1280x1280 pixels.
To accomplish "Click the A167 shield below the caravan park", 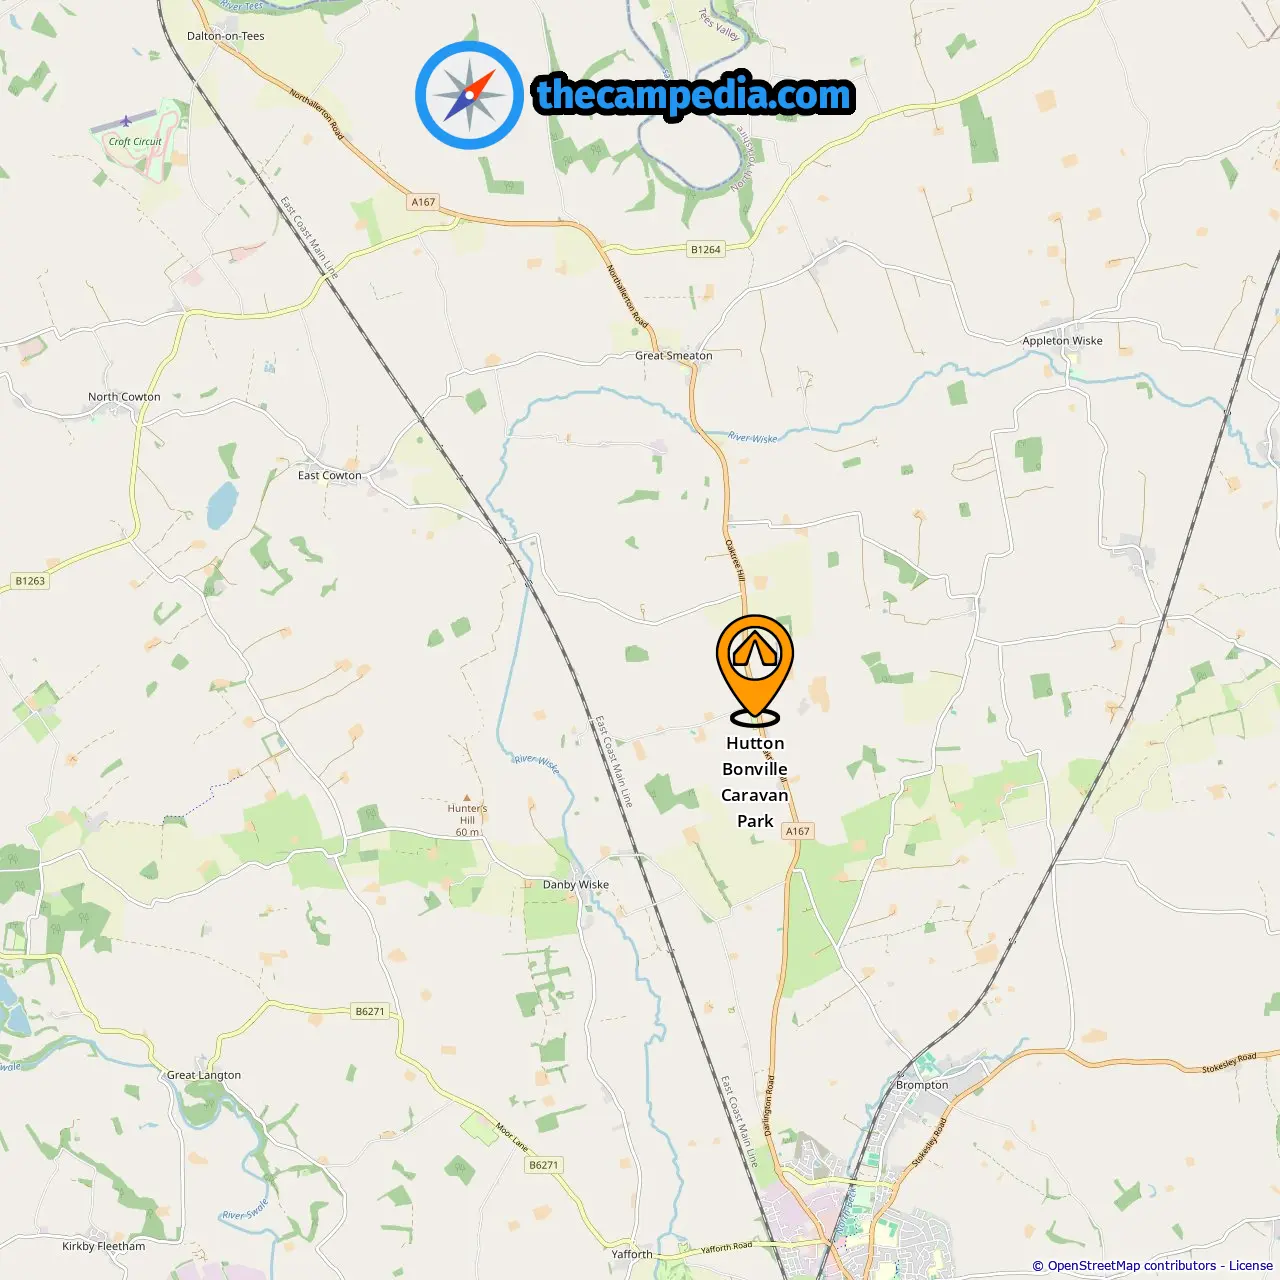I will point(798,831).
